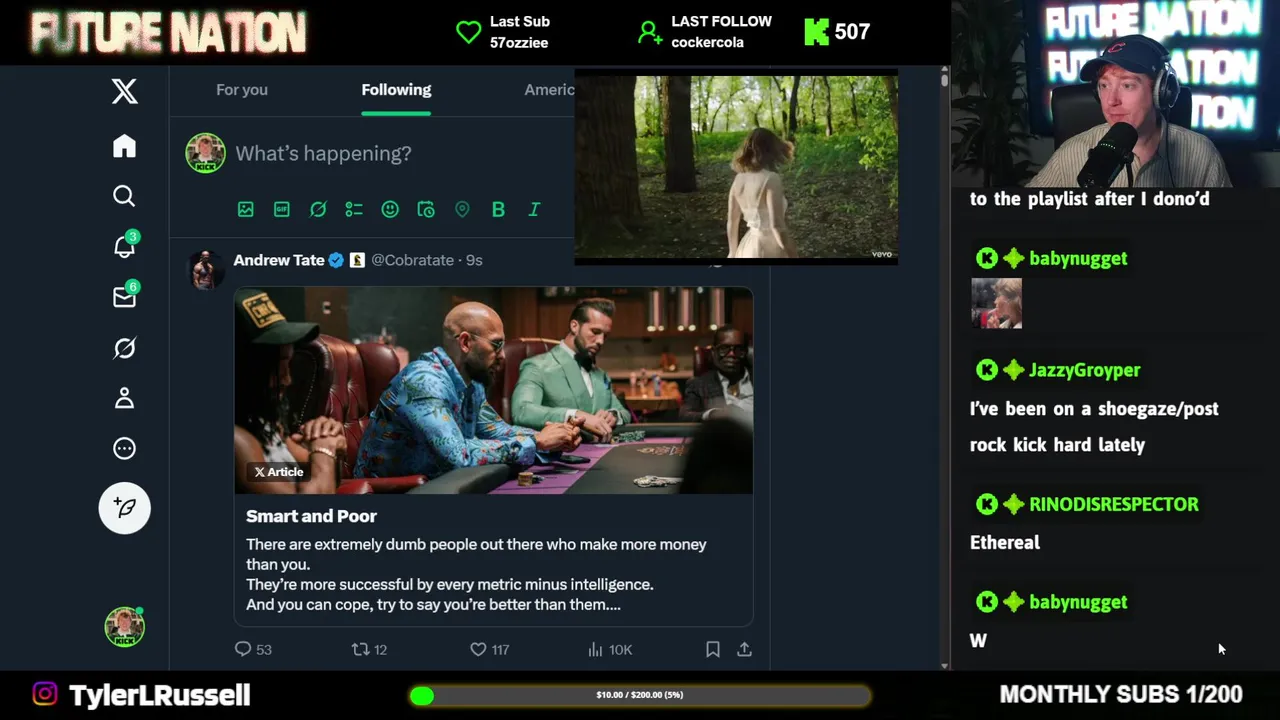Click the X Article badge on image
The width and height of the screenshot is (1280, 720).
click(x=279, y=472)
